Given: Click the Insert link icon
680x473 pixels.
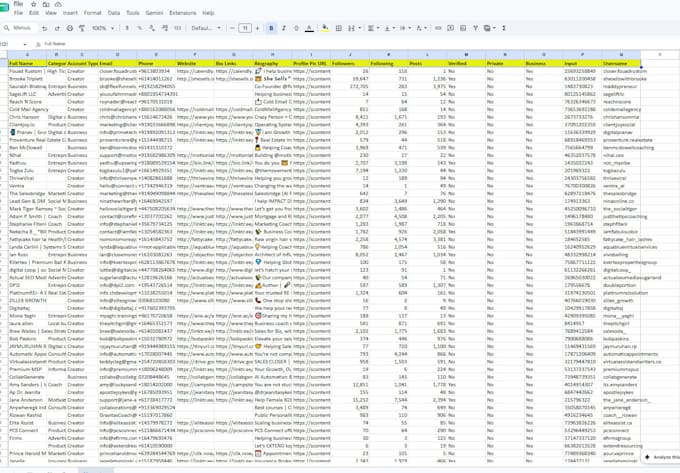Looking at the screenshot, I should [438, 28].
